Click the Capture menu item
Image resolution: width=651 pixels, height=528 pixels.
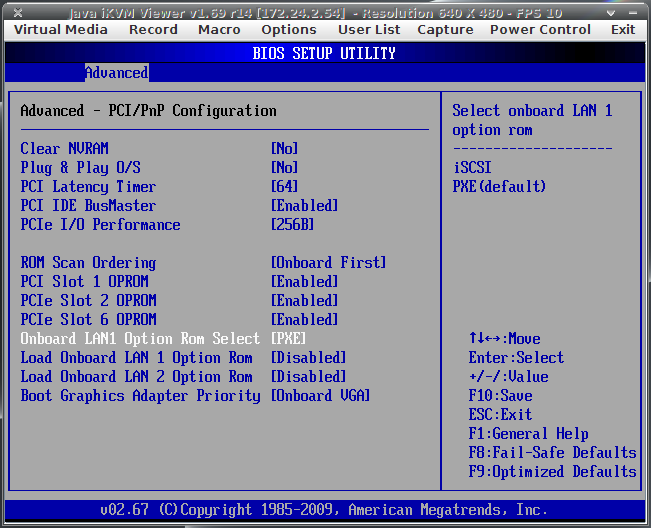pos(445,29)
